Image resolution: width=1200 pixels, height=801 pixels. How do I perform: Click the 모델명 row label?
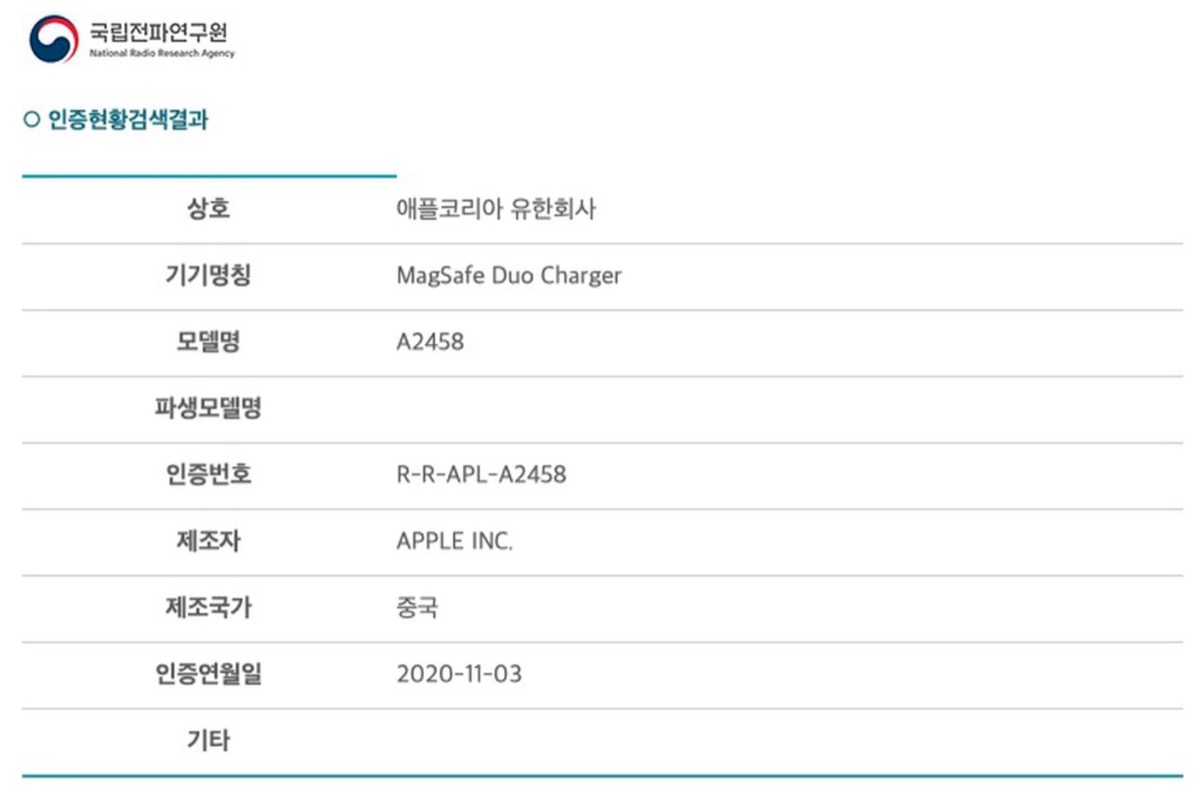pyautogui.click(x=208, y=342)
